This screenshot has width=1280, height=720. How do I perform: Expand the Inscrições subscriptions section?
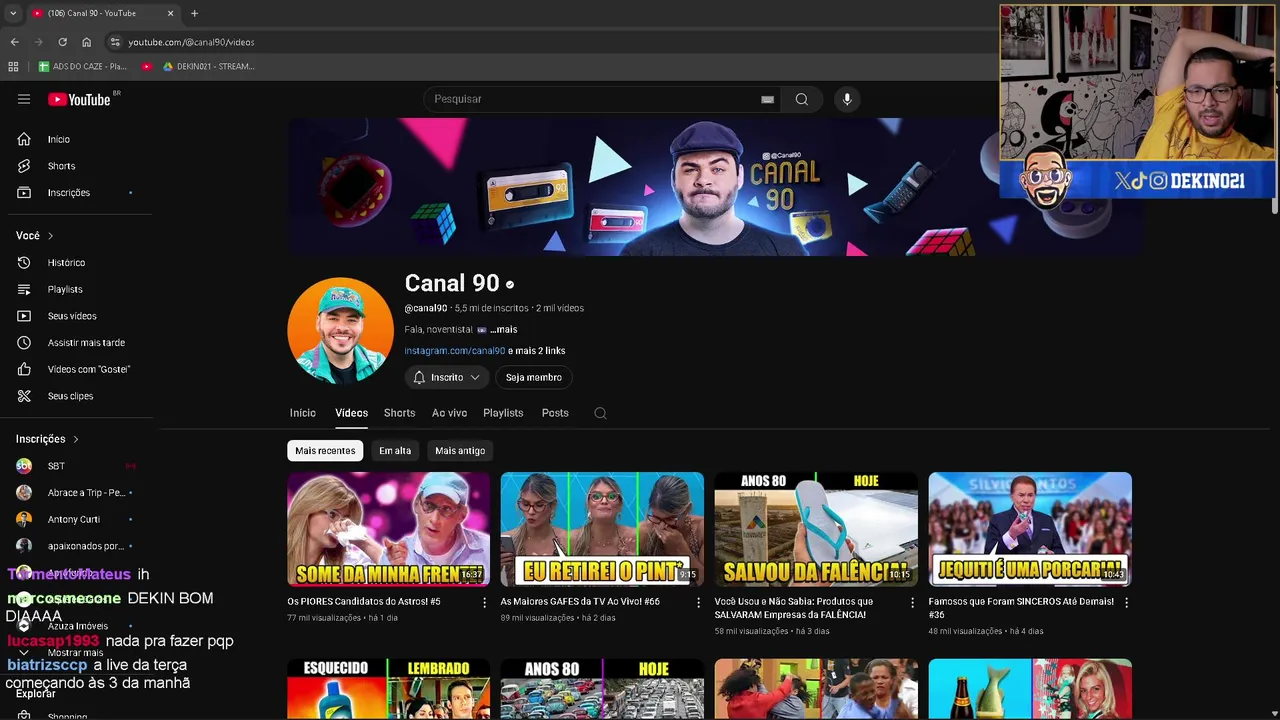(47, 439)
